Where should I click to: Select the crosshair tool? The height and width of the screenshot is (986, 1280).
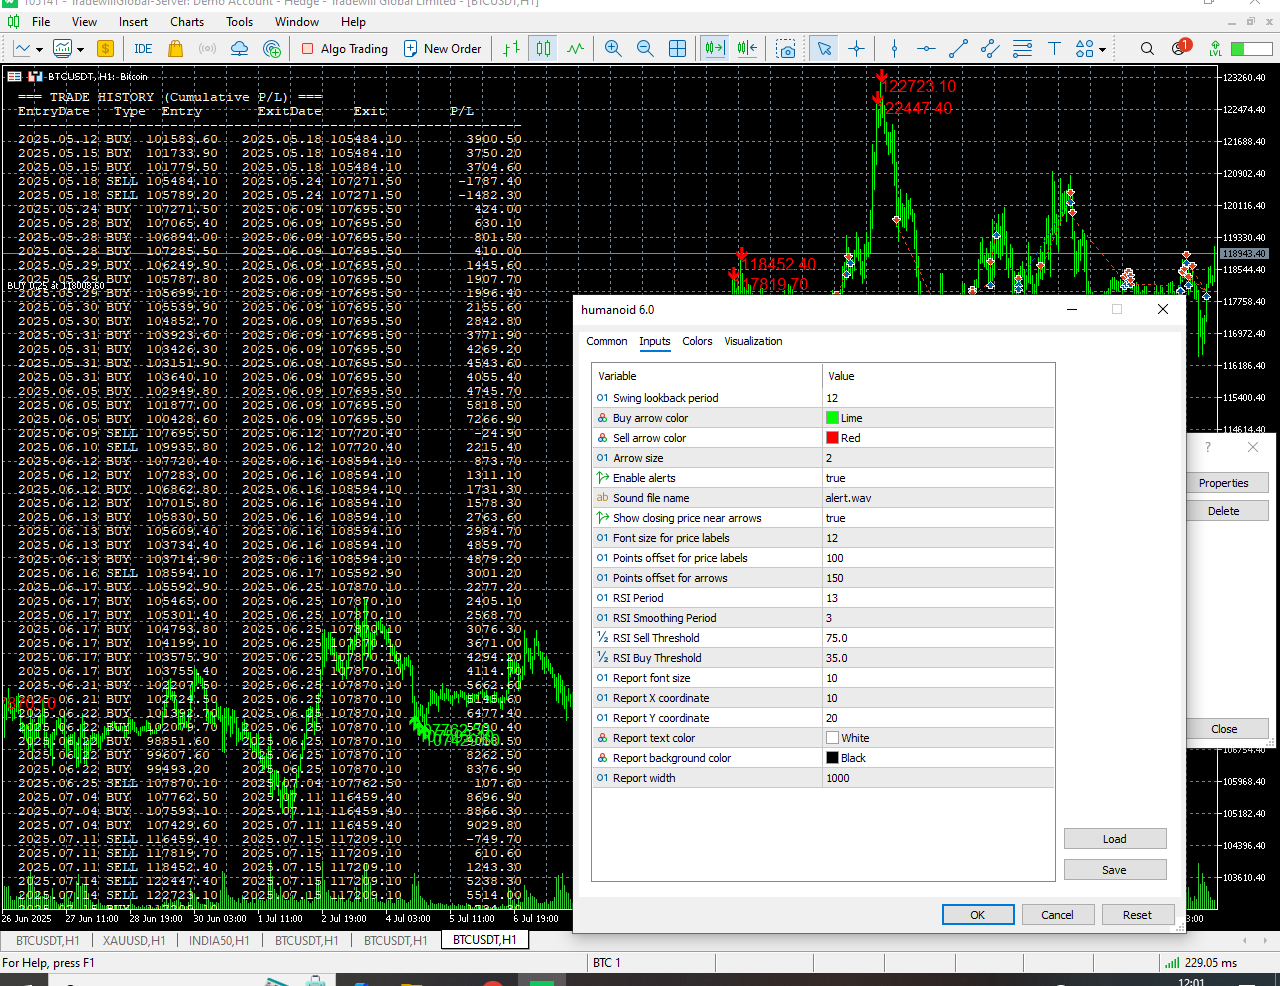tap(857, 48)
